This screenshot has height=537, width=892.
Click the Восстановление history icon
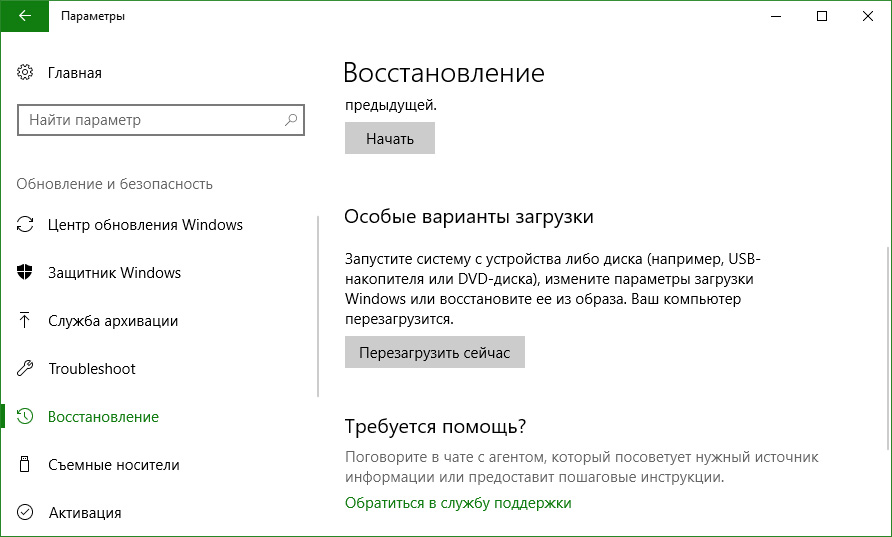click(26, 417)
